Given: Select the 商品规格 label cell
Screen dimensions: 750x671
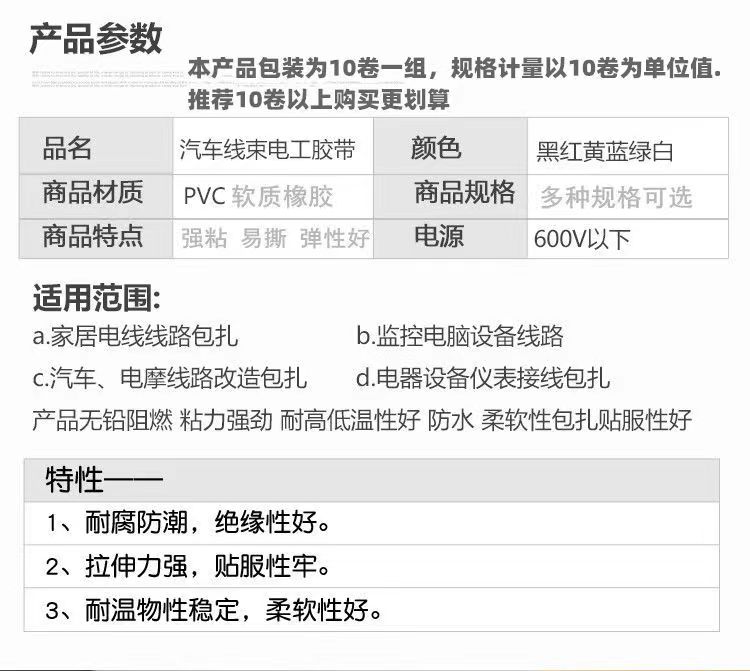Looking at the screenshot, I should [450, 197].
